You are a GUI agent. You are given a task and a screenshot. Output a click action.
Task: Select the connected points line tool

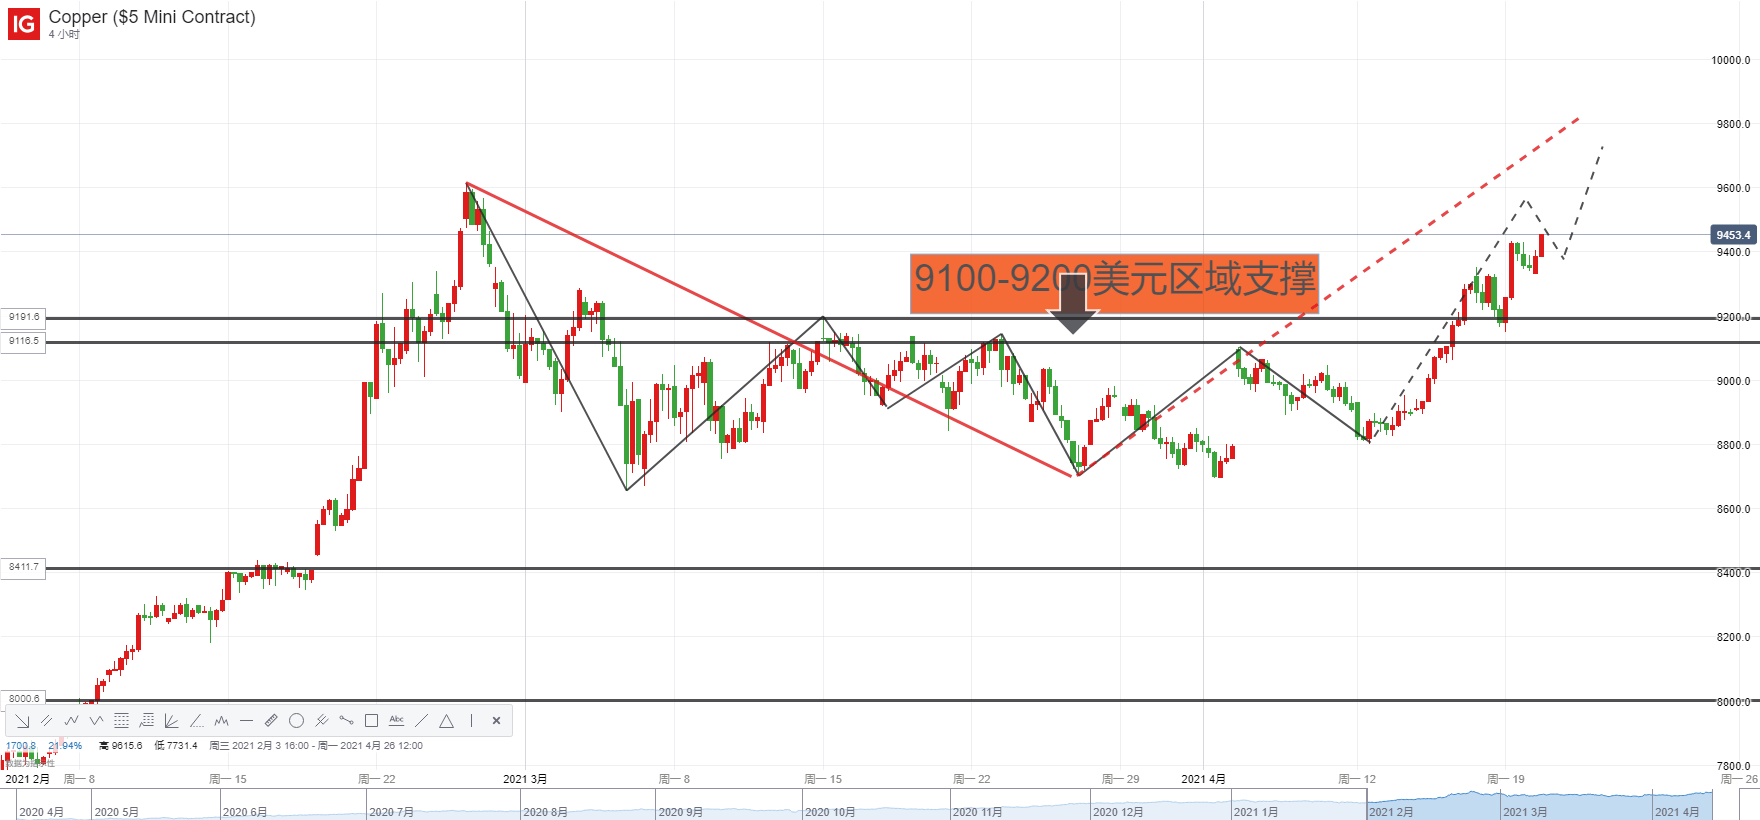[x=346, y=721]
